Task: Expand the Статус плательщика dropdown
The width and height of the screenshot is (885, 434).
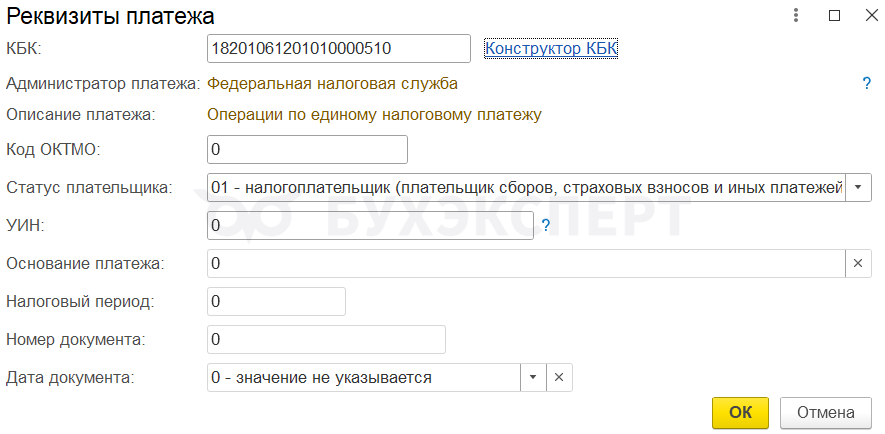Action: point(858,187)
